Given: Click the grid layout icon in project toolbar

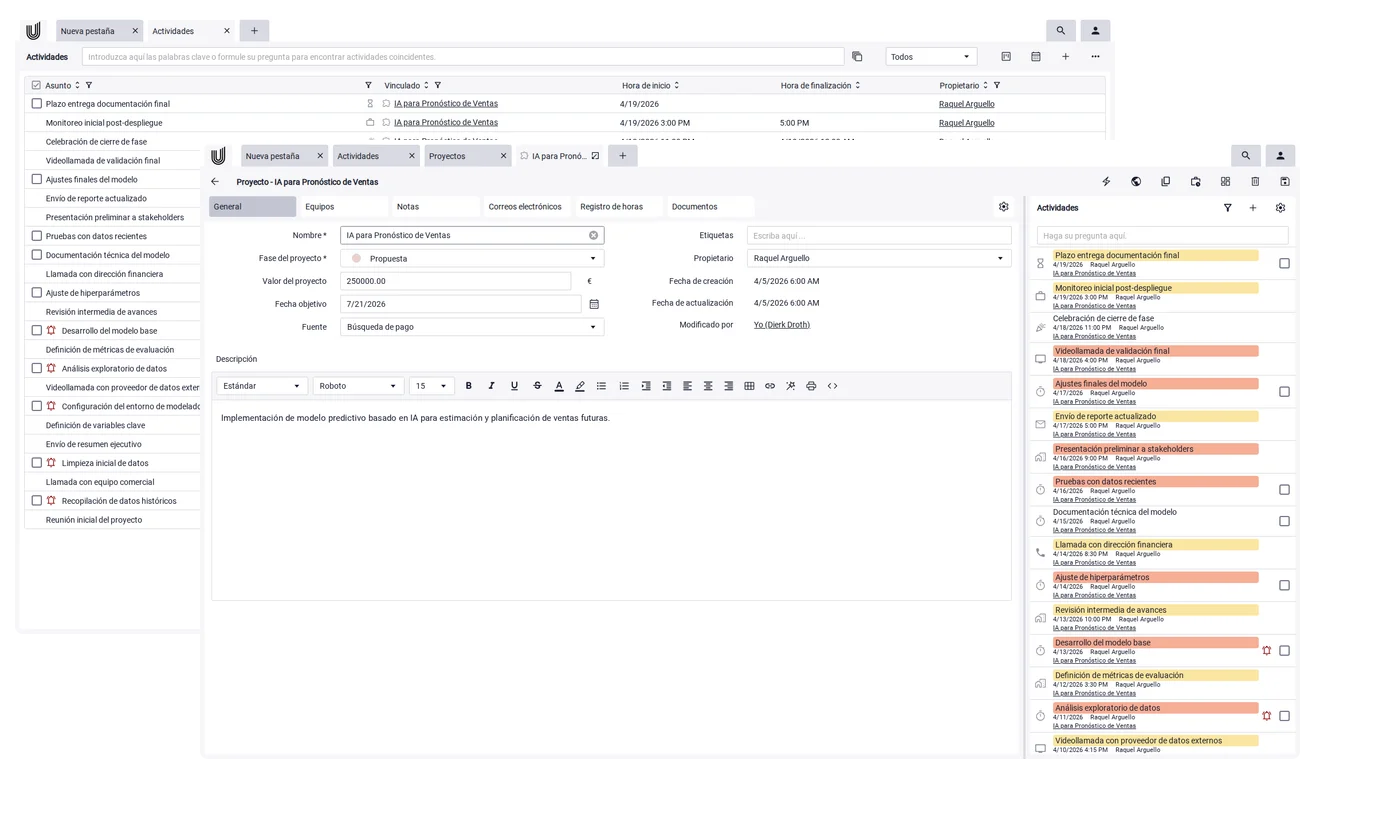Looking at the screenshot, I should (x=1225, y=182).
